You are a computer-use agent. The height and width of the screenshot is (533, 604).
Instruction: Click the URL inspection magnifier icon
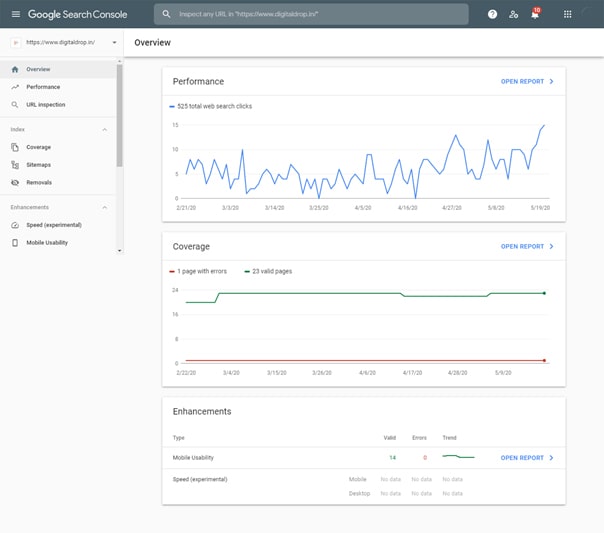pyautogui.click(x=15, y=105)
